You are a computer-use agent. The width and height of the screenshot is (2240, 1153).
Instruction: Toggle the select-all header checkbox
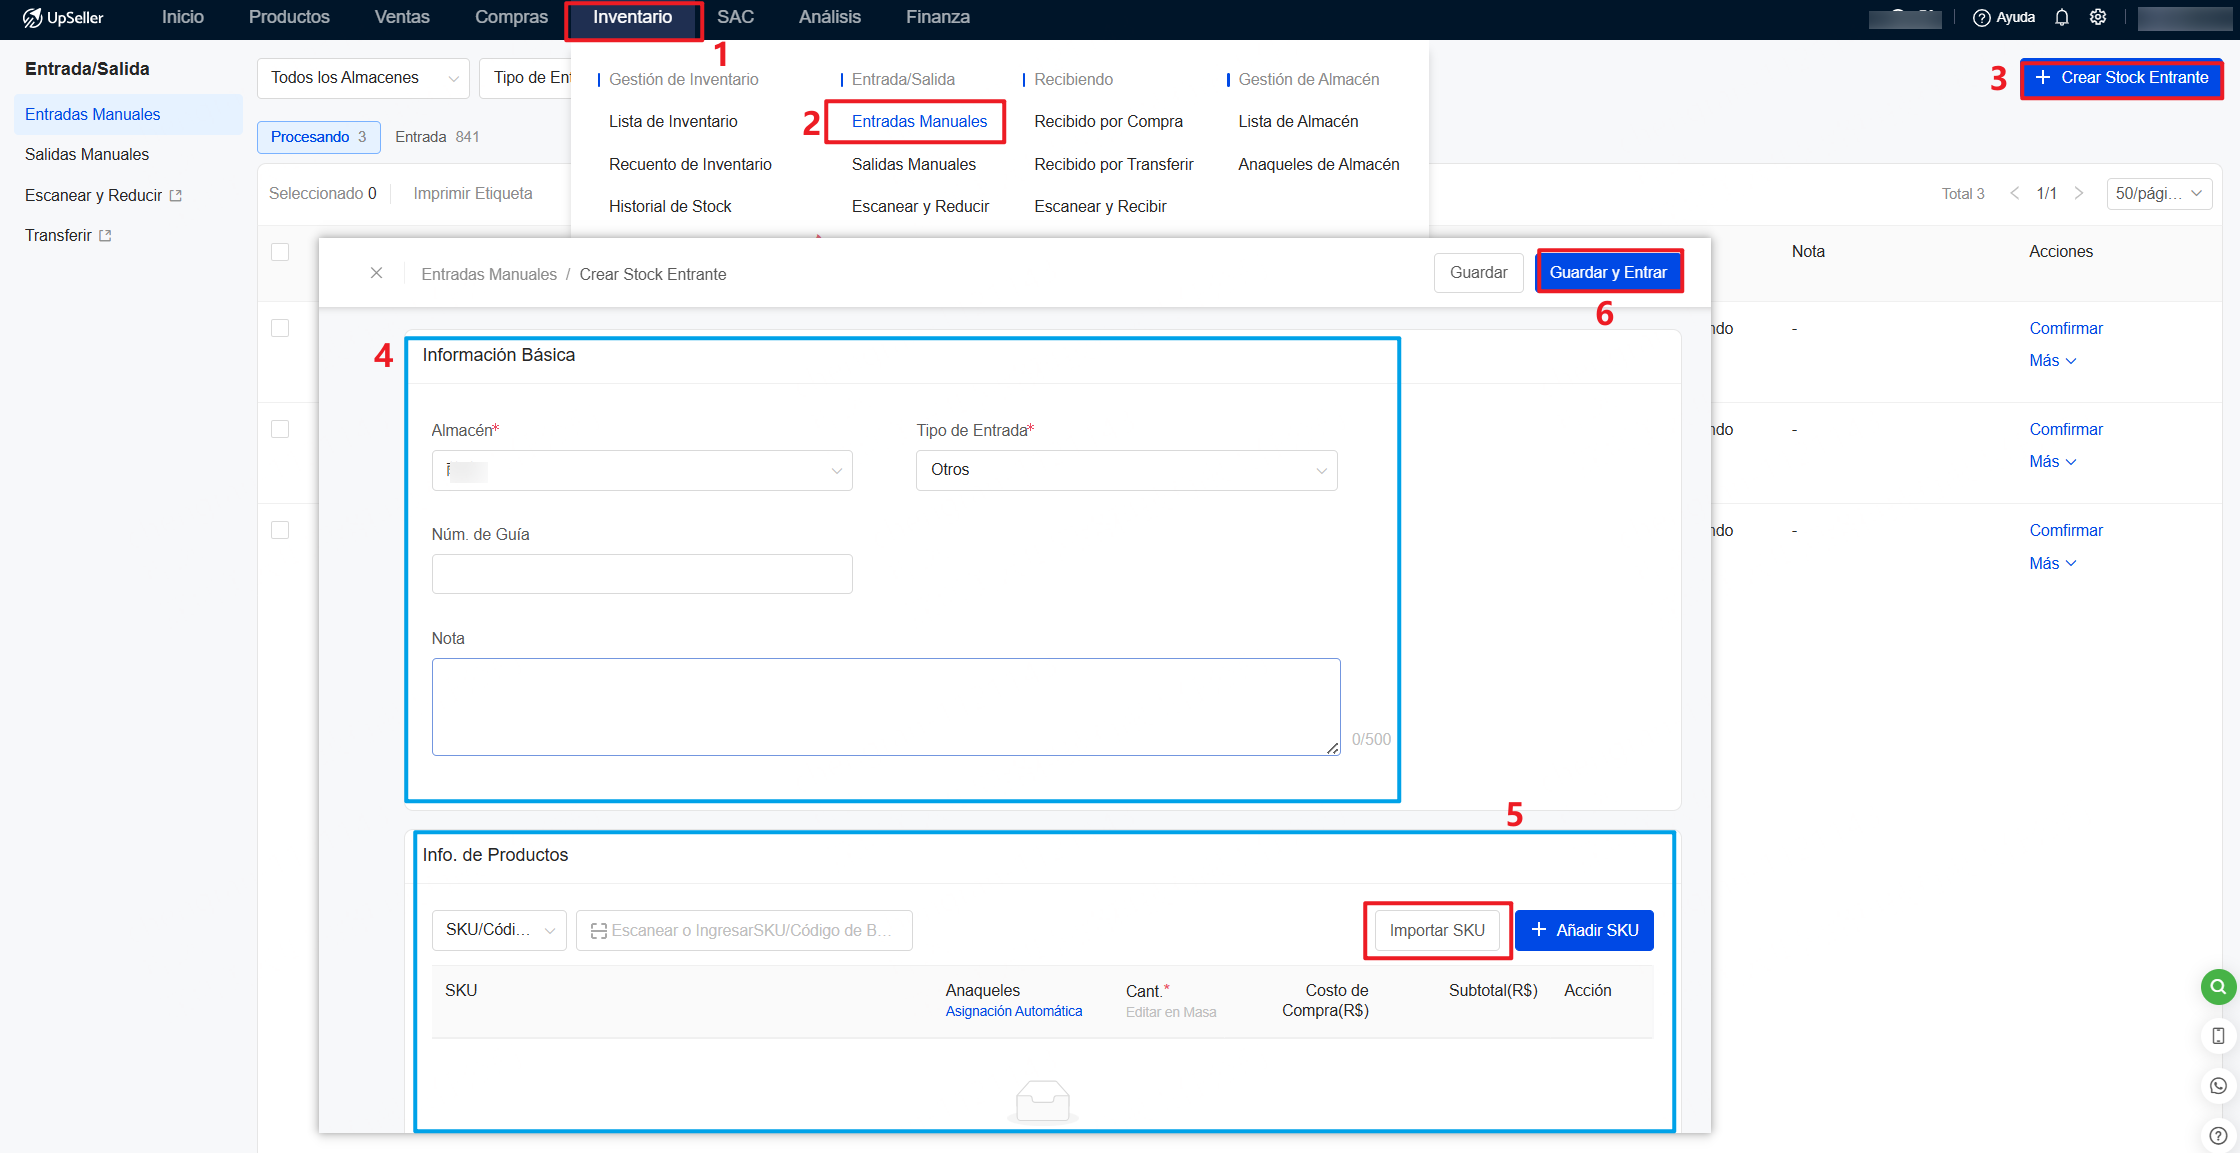[x=280, y=252]
